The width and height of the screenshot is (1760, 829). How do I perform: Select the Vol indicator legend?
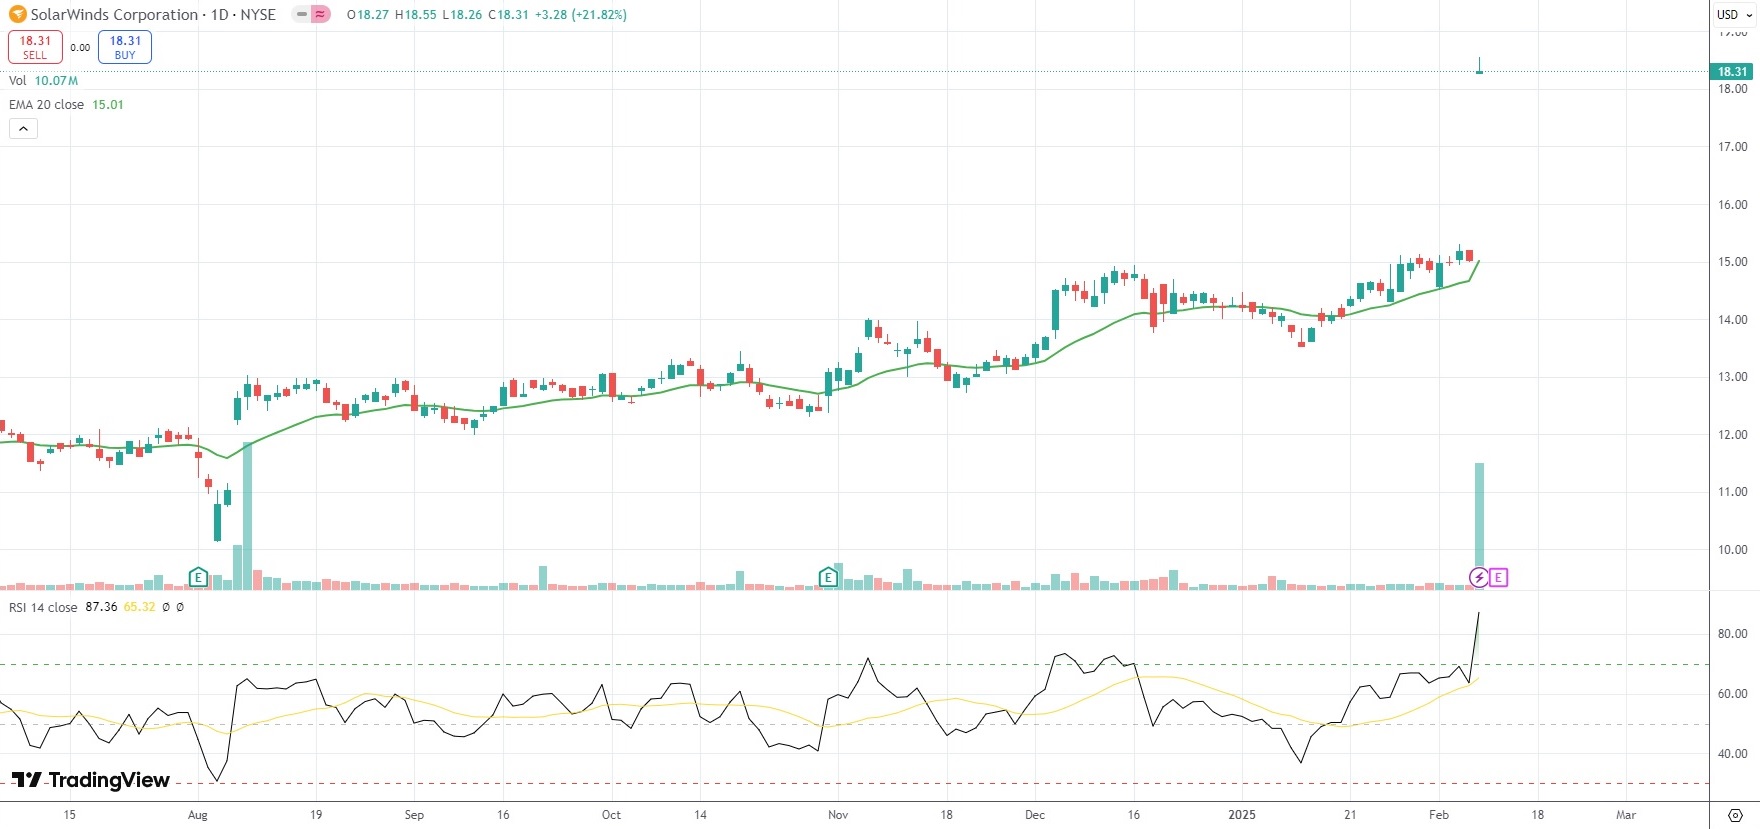click(43, 80)
